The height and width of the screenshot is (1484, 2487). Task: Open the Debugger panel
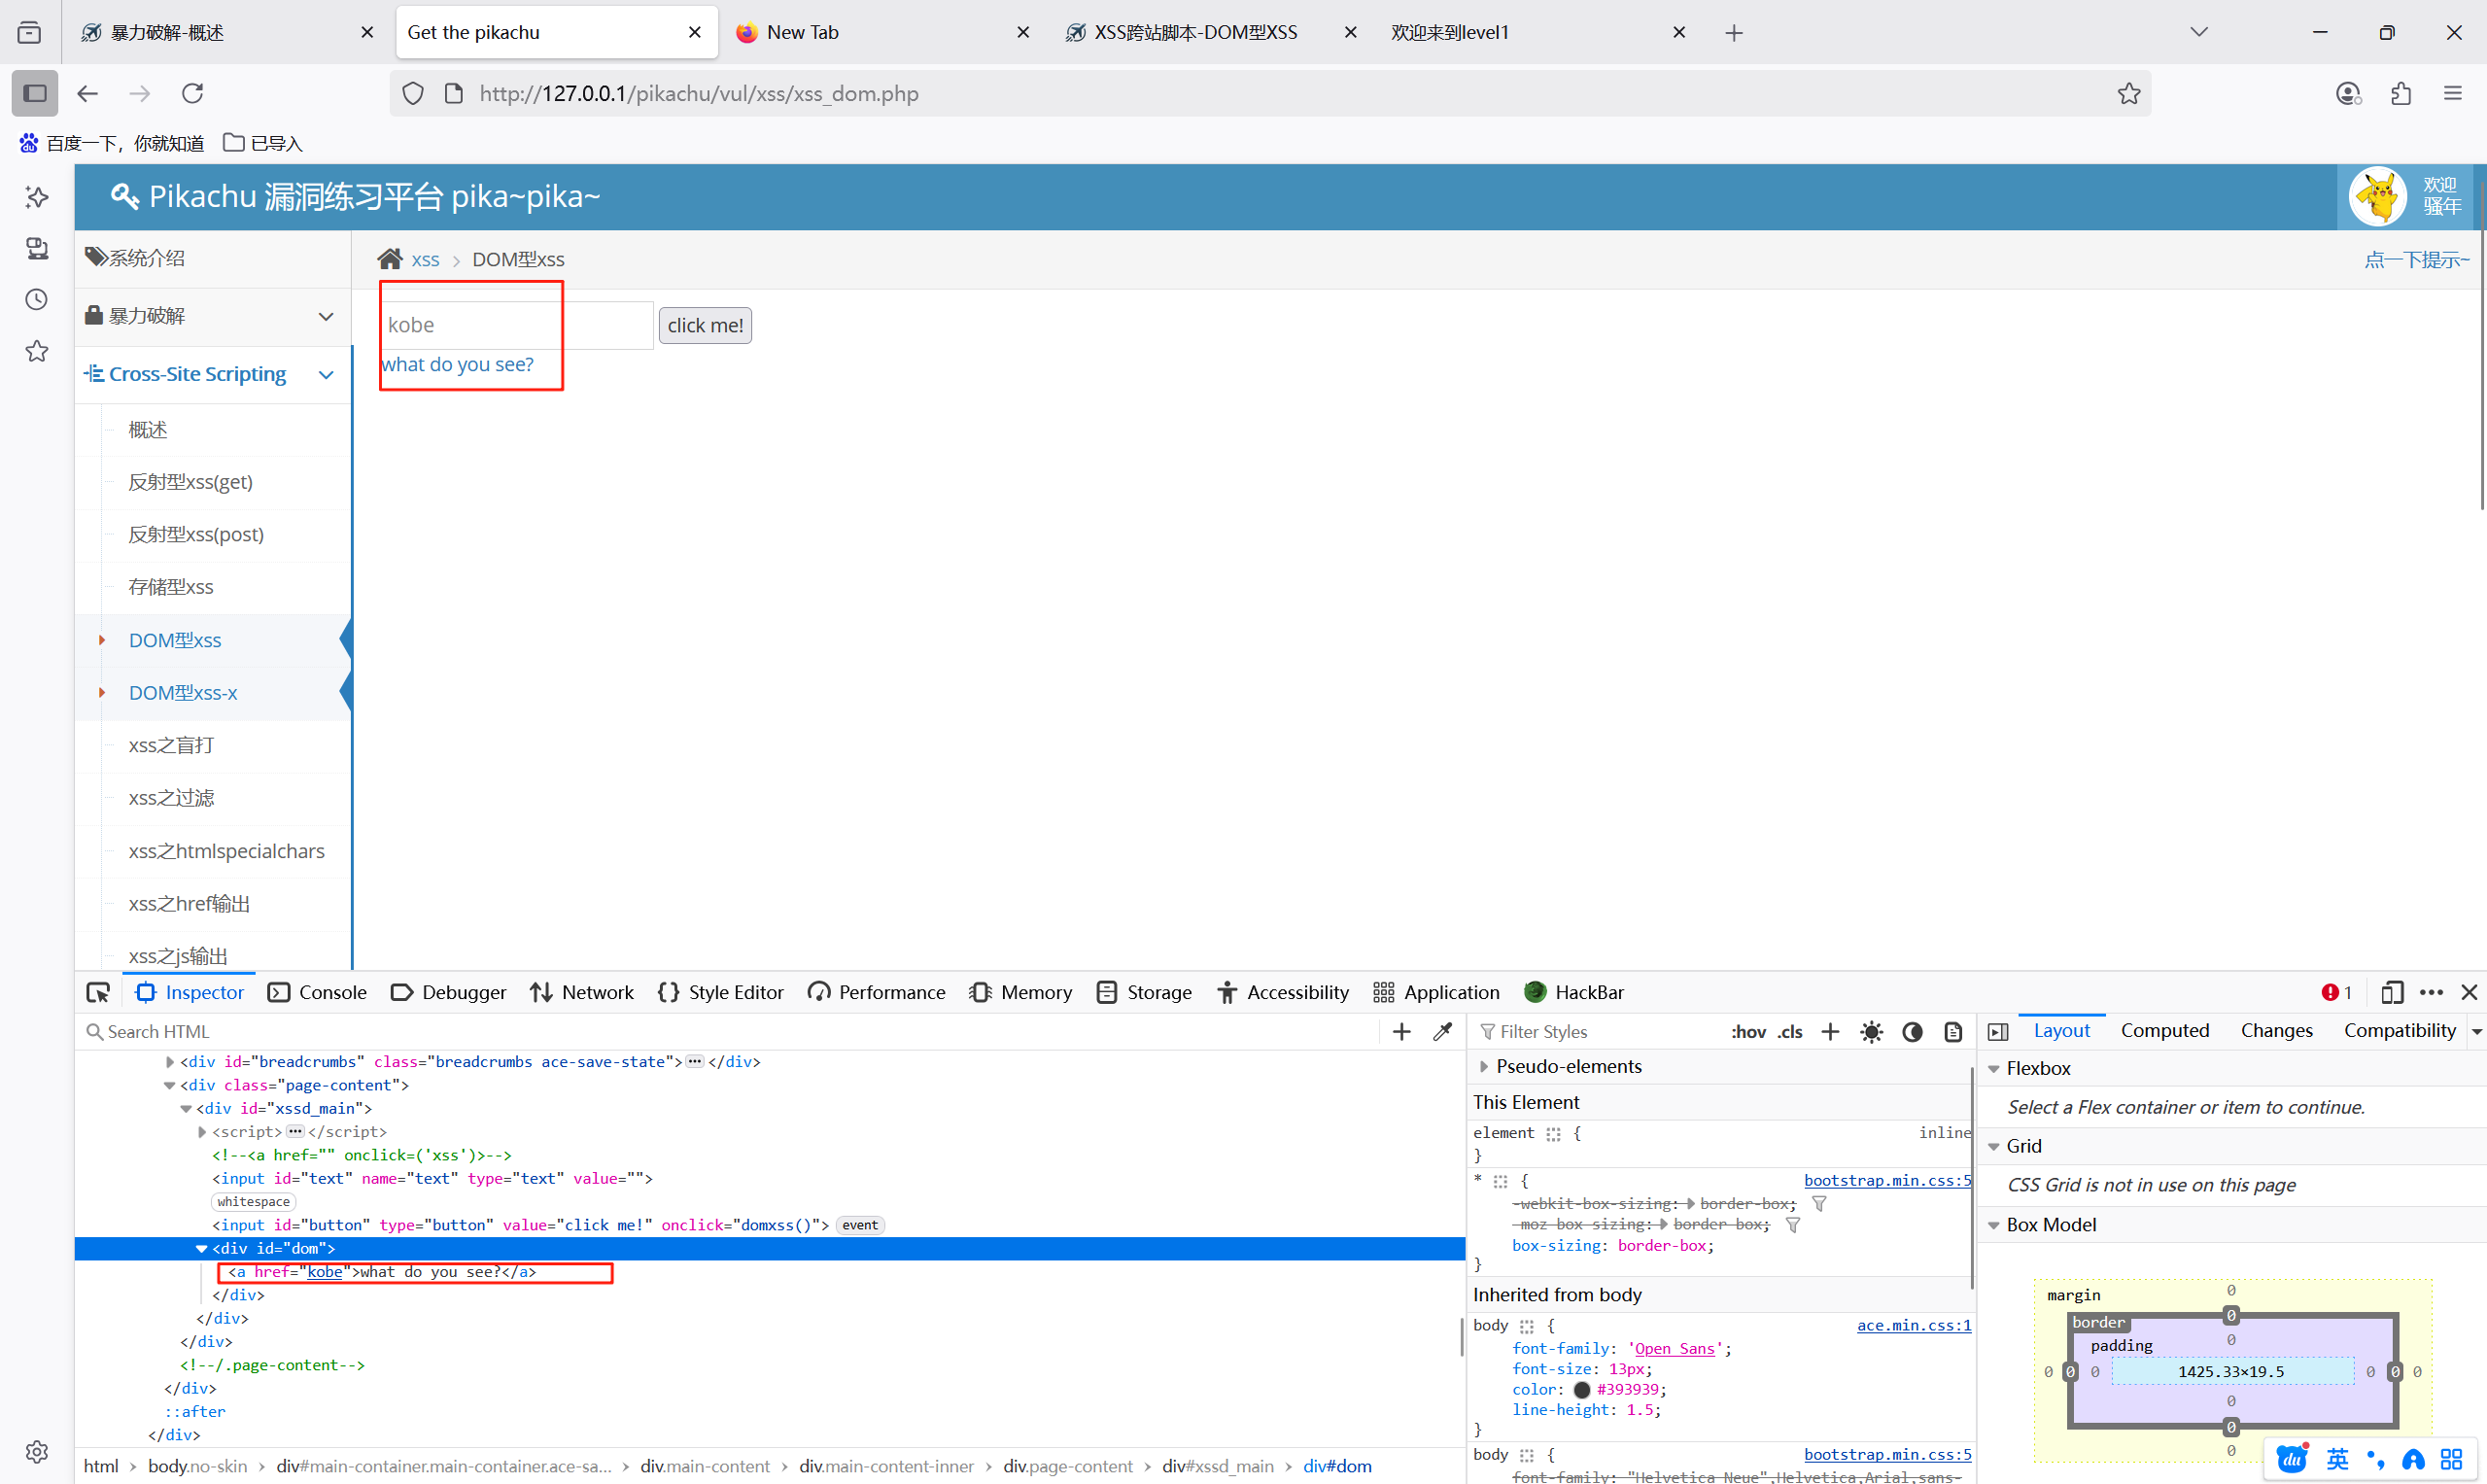pyautogui.click(x=448, y=992)
